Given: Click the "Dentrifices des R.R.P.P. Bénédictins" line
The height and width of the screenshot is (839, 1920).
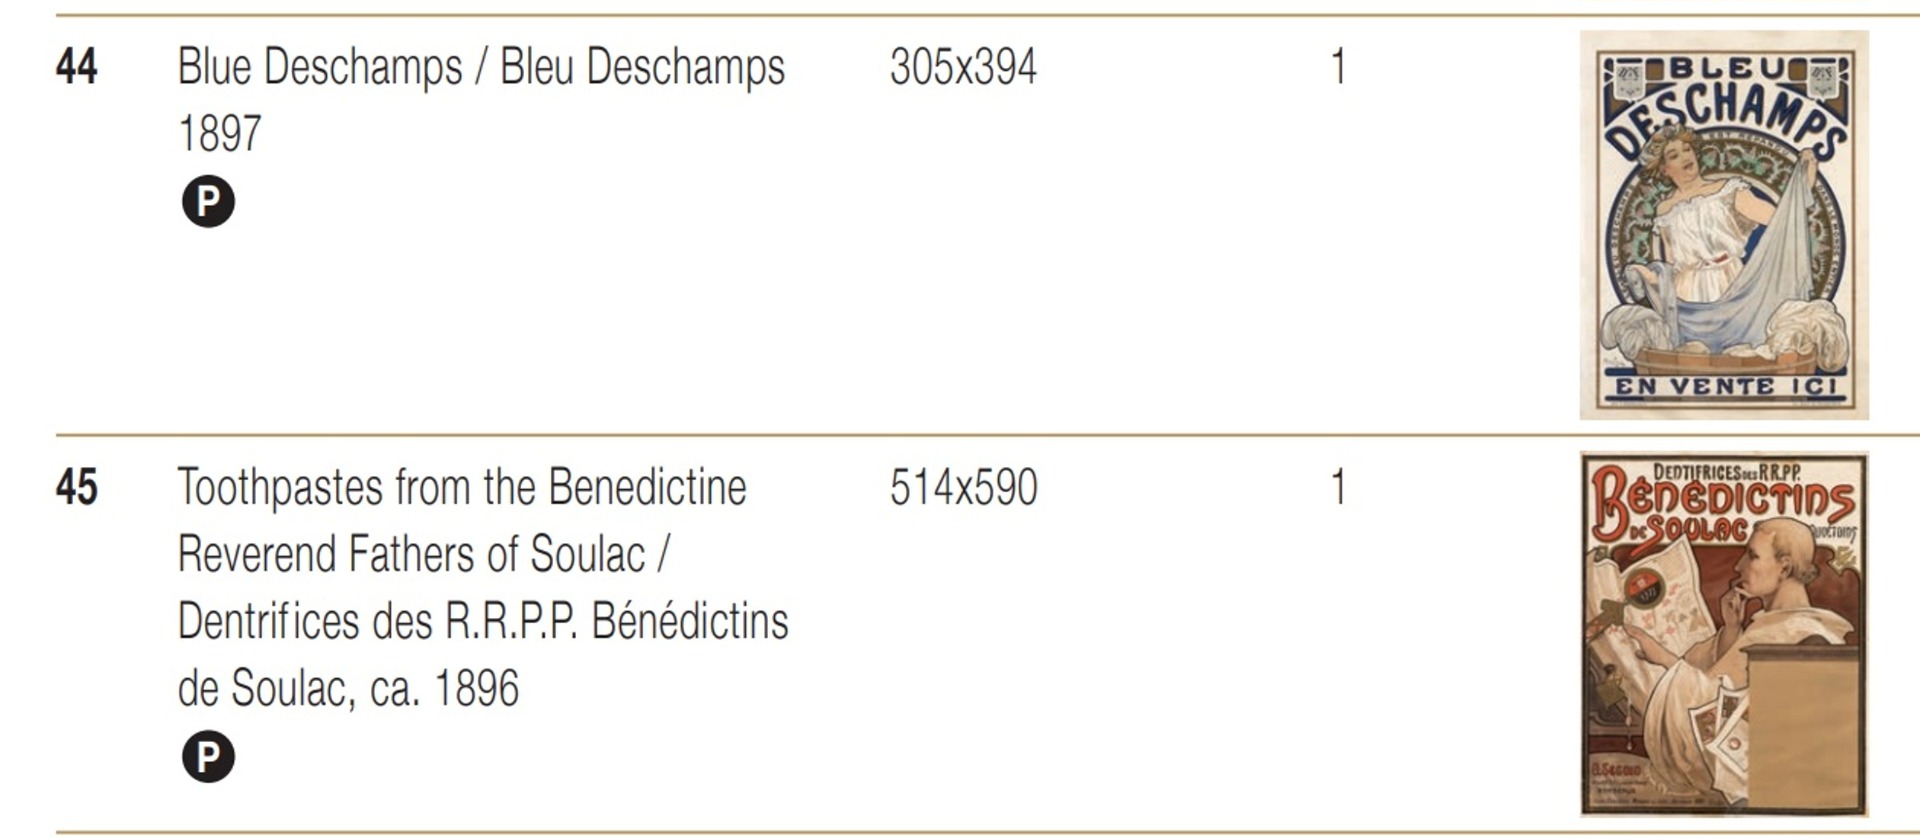Looking at the screenshot, I should tap(483, 622).
